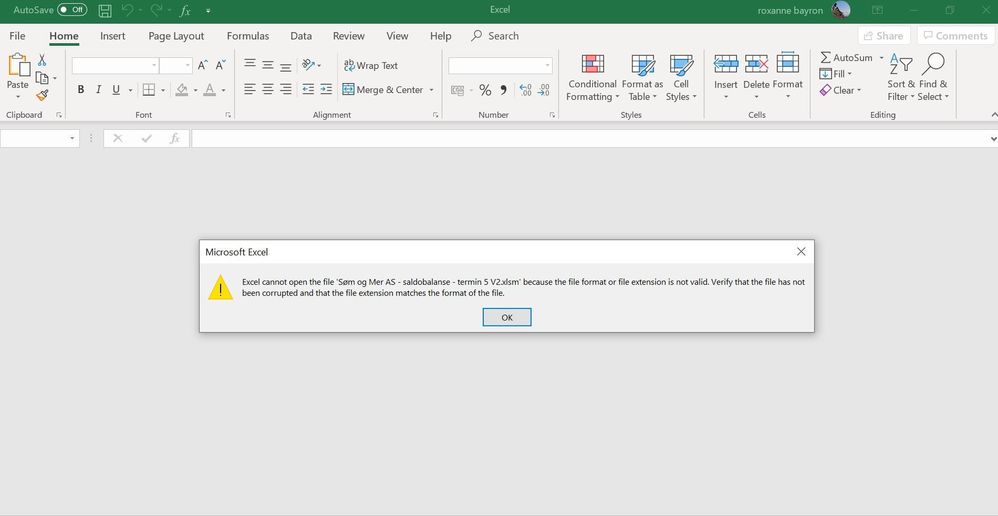Expand the Font Color dropdown arrow
998x516 pixels.
click(223, 90)
